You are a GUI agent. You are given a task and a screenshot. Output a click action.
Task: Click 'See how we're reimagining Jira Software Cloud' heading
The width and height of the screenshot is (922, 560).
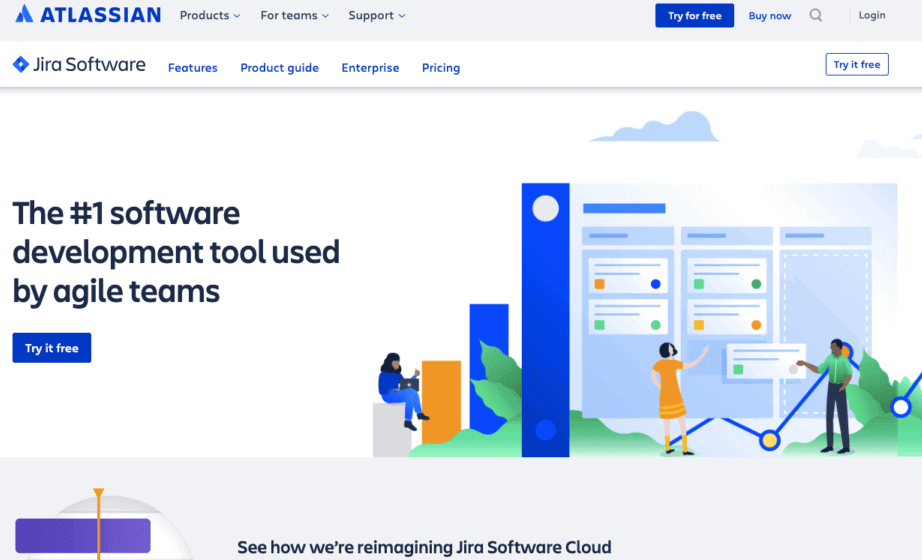(424, 547)
